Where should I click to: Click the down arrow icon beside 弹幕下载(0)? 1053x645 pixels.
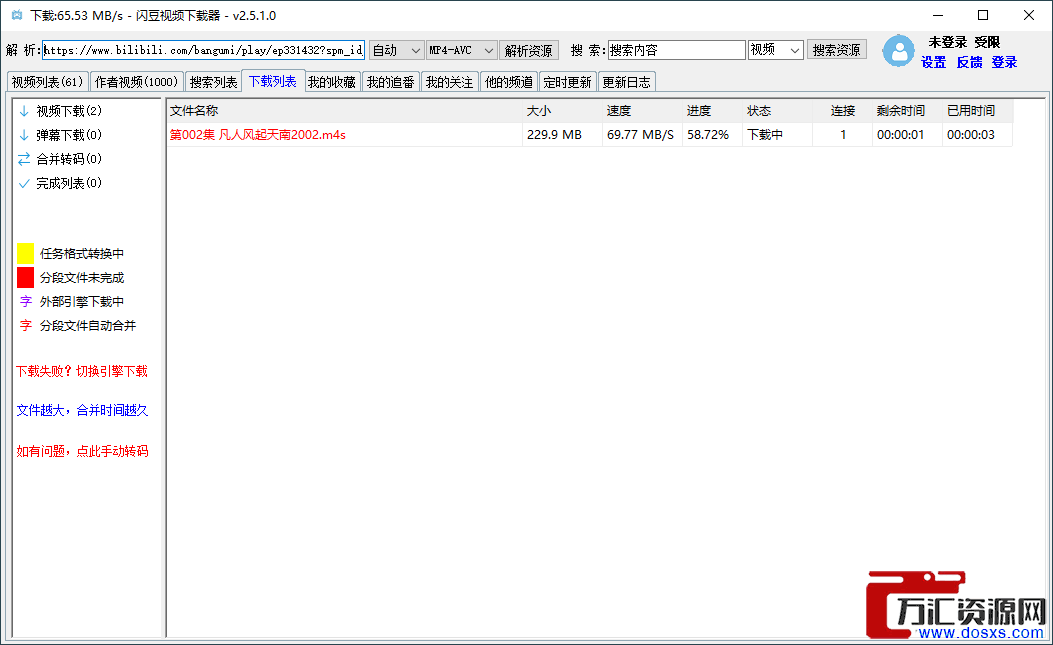pos(24,135)
